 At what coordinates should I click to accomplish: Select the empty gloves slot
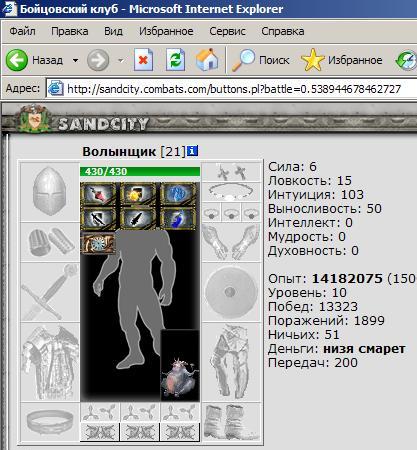click(x=231, y=242)
